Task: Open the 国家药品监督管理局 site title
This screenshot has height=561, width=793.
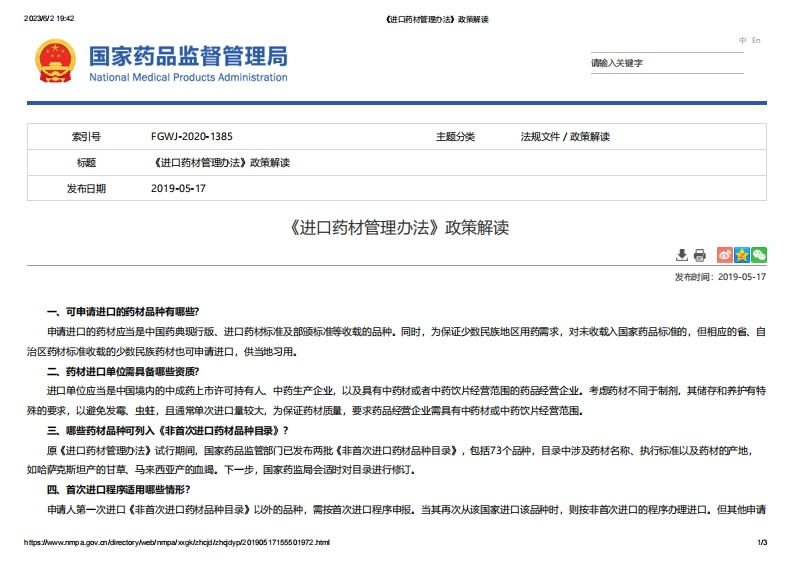Action: pyautogui.click(x=188, y=55)
